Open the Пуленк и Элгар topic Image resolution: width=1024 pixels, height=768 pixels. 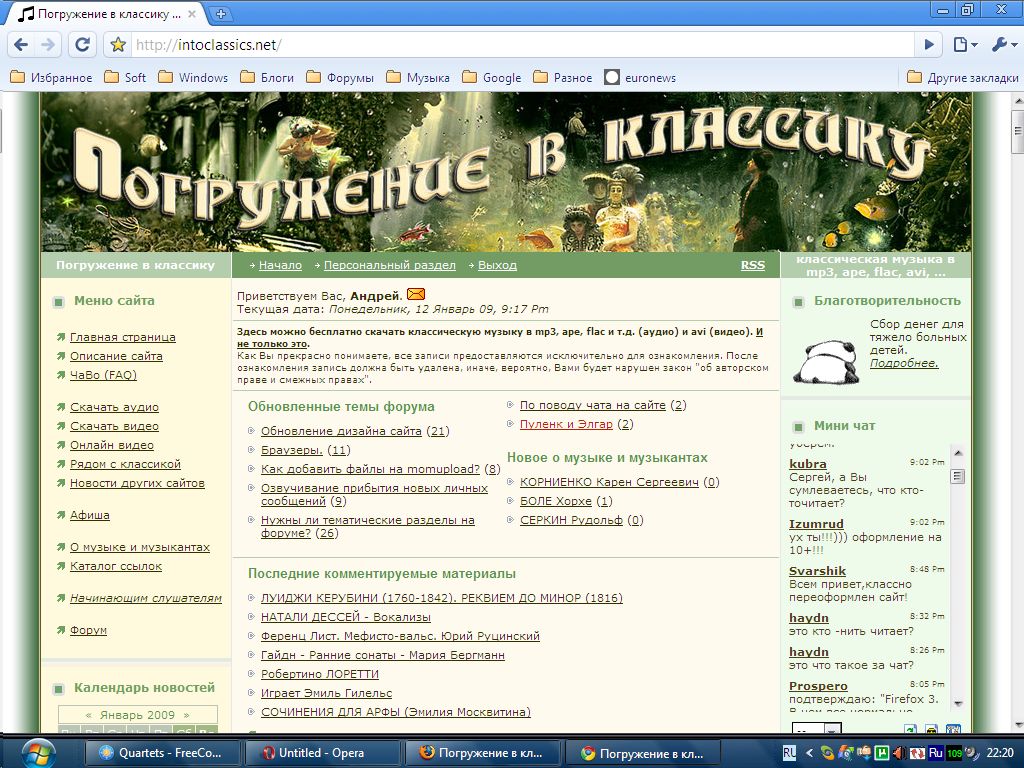tap(566, 424)
